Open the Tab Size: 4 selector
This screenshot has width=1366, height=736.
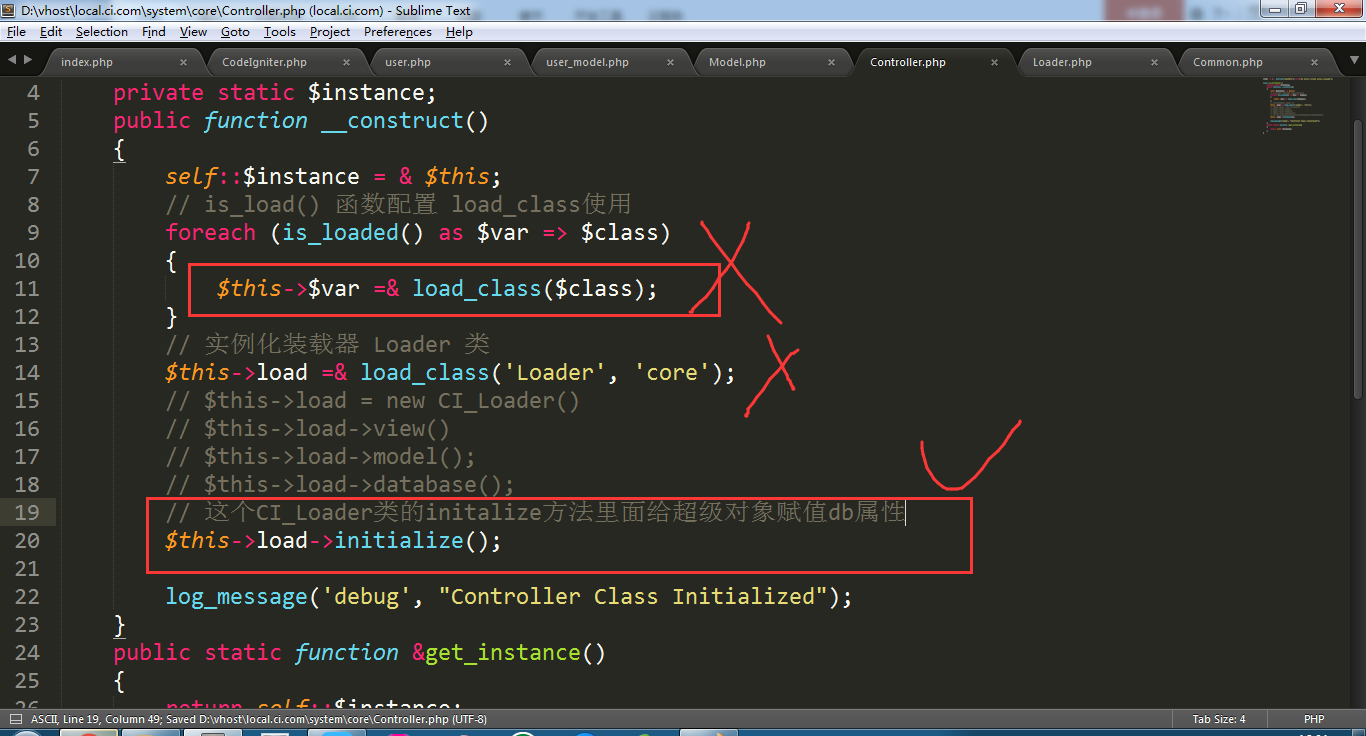pyautogui.click(x=1218, y=719)
